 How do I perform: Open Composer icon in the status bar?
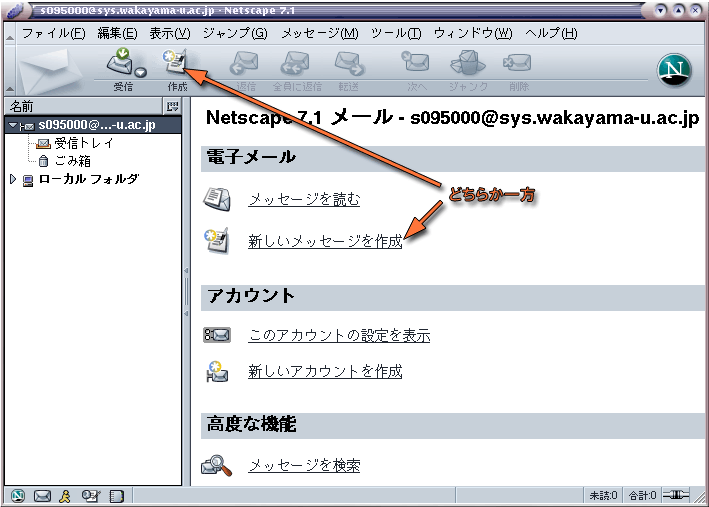pos(91,496)
